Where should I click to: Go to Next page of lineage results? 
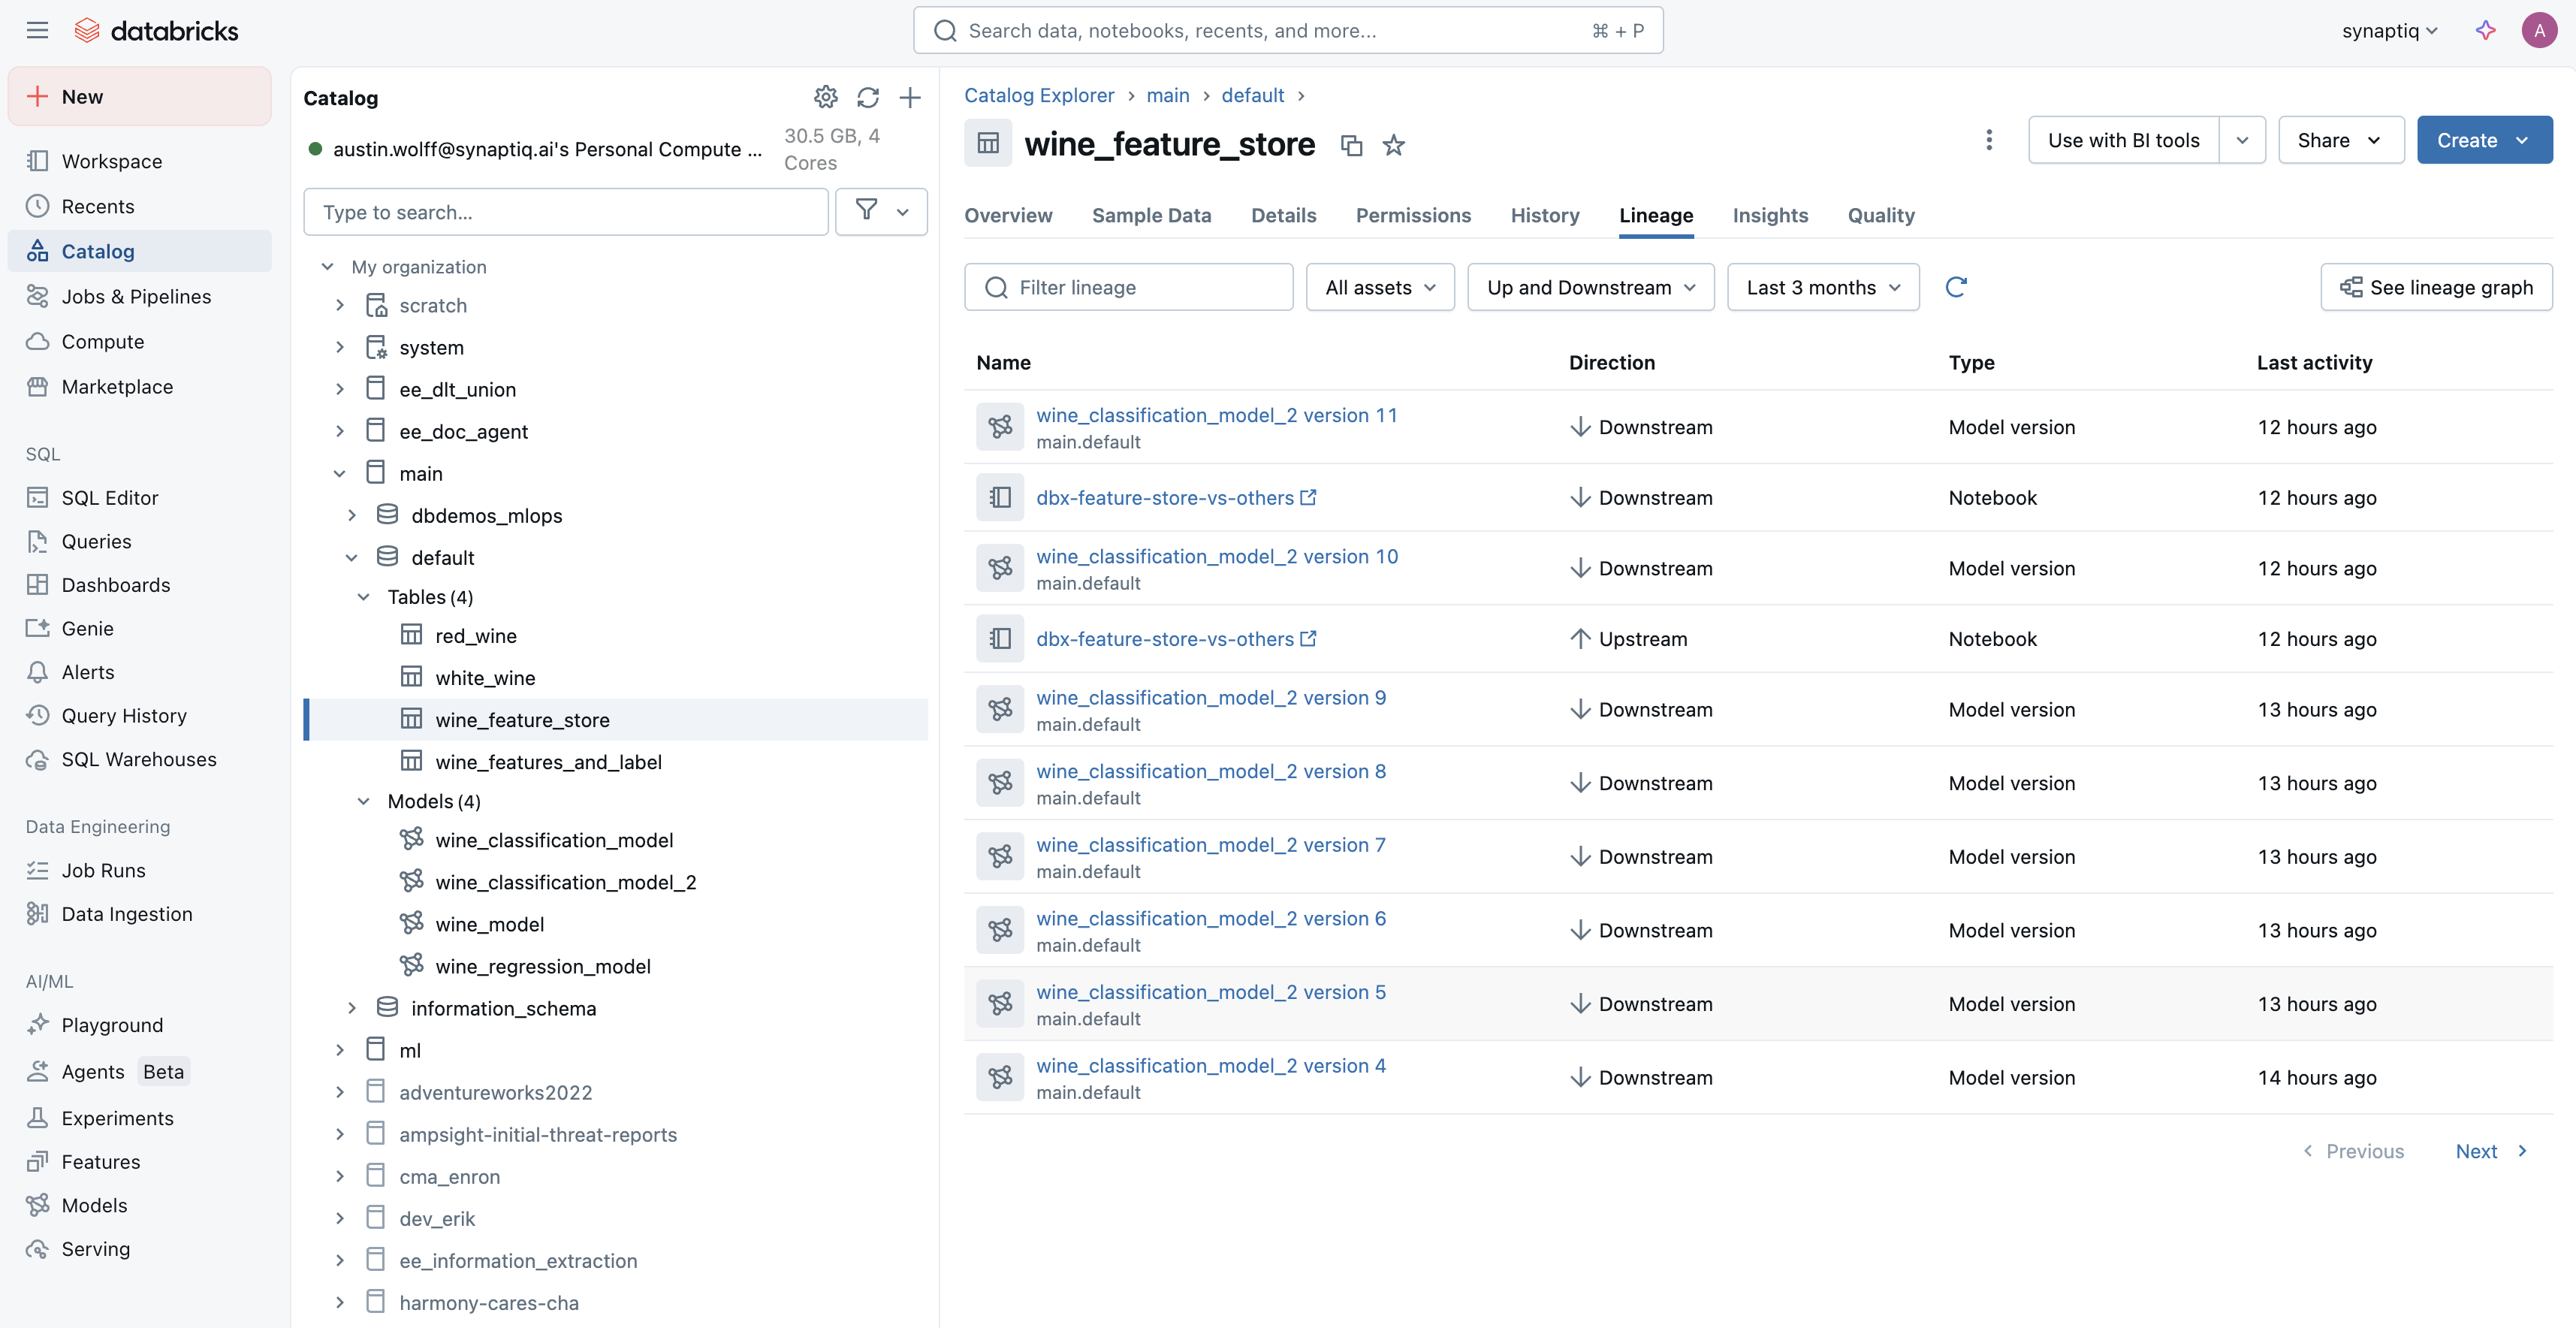(x=2490, y=1151)
